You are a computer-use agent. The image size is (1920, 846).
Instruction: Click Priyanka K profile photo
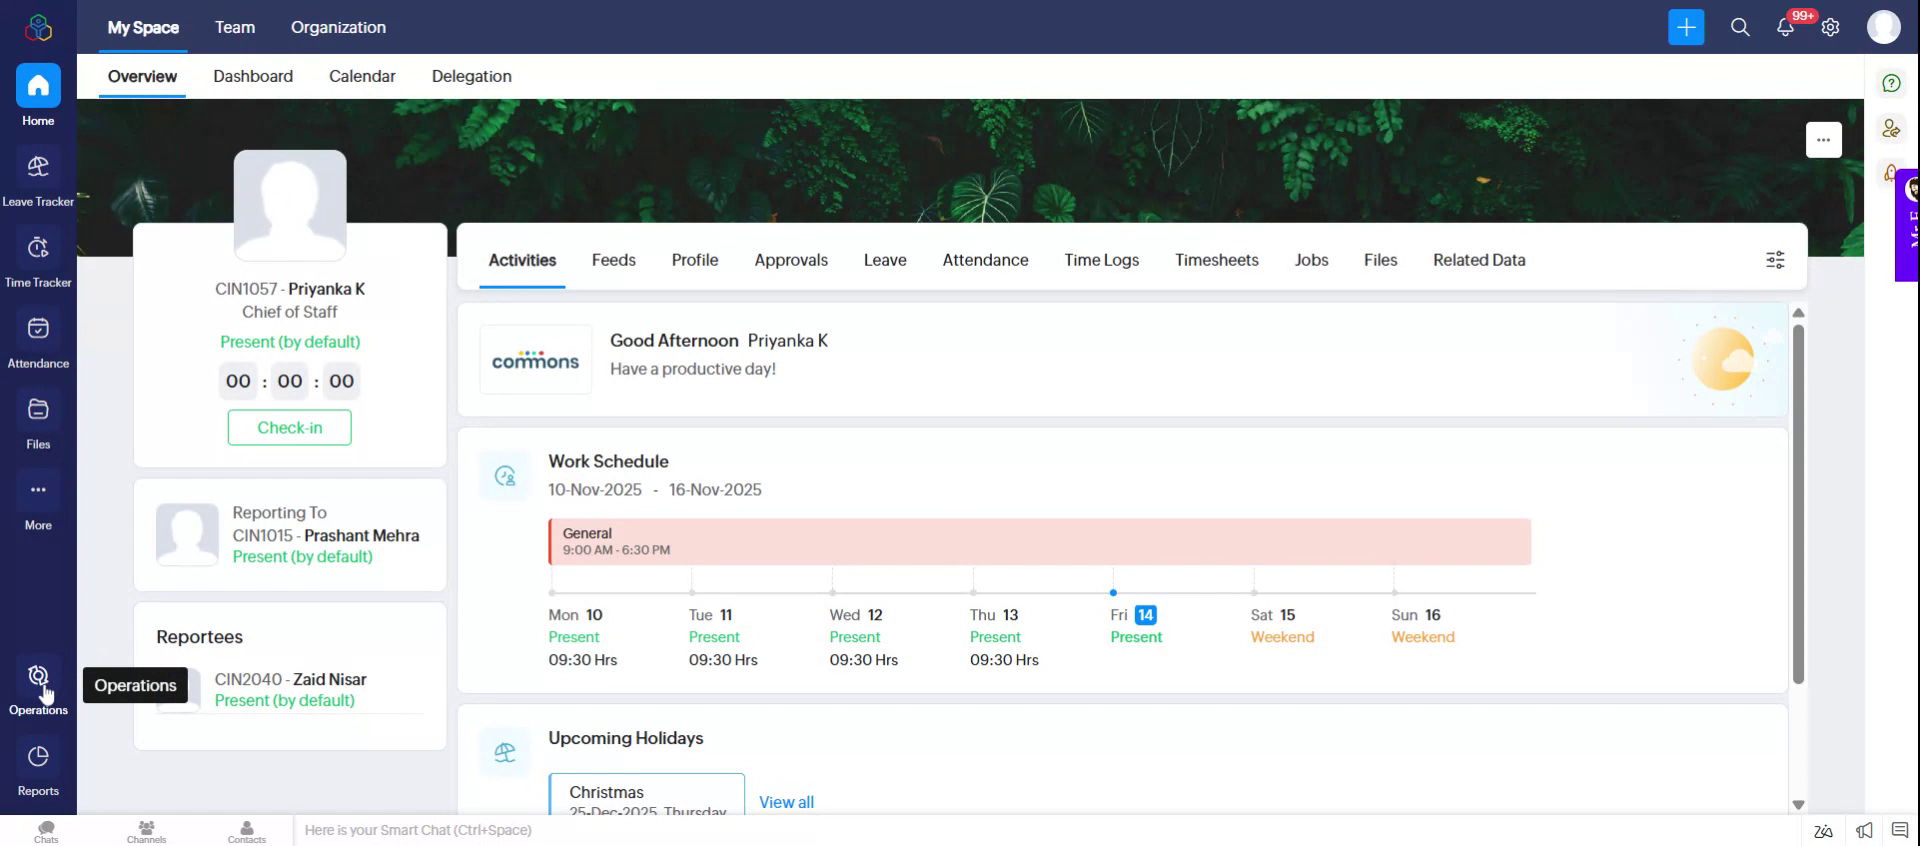(x=290, y=205)
